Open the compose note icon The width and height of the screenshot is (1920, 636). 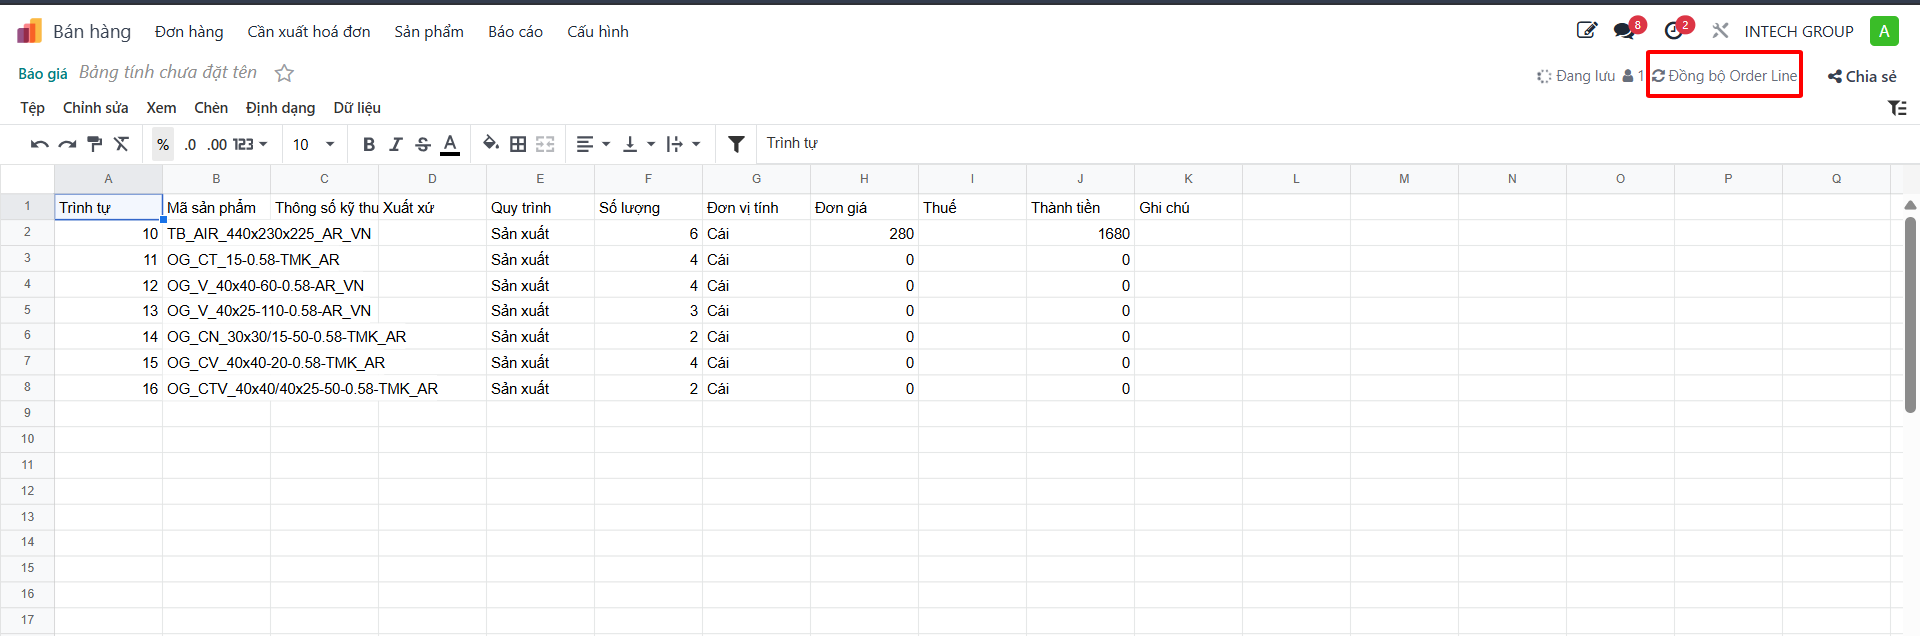tap(1587, 31)
